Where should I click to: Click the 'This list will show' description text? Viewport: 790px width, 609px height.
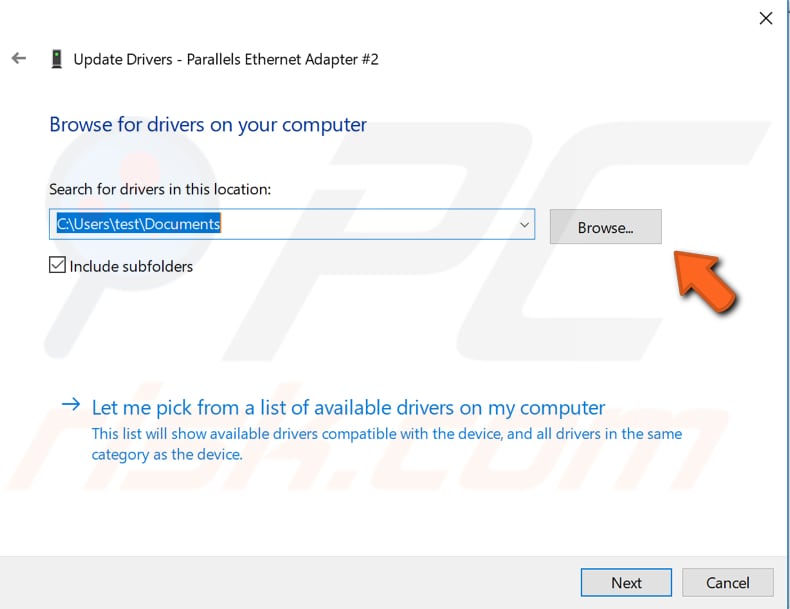(386, 444)
